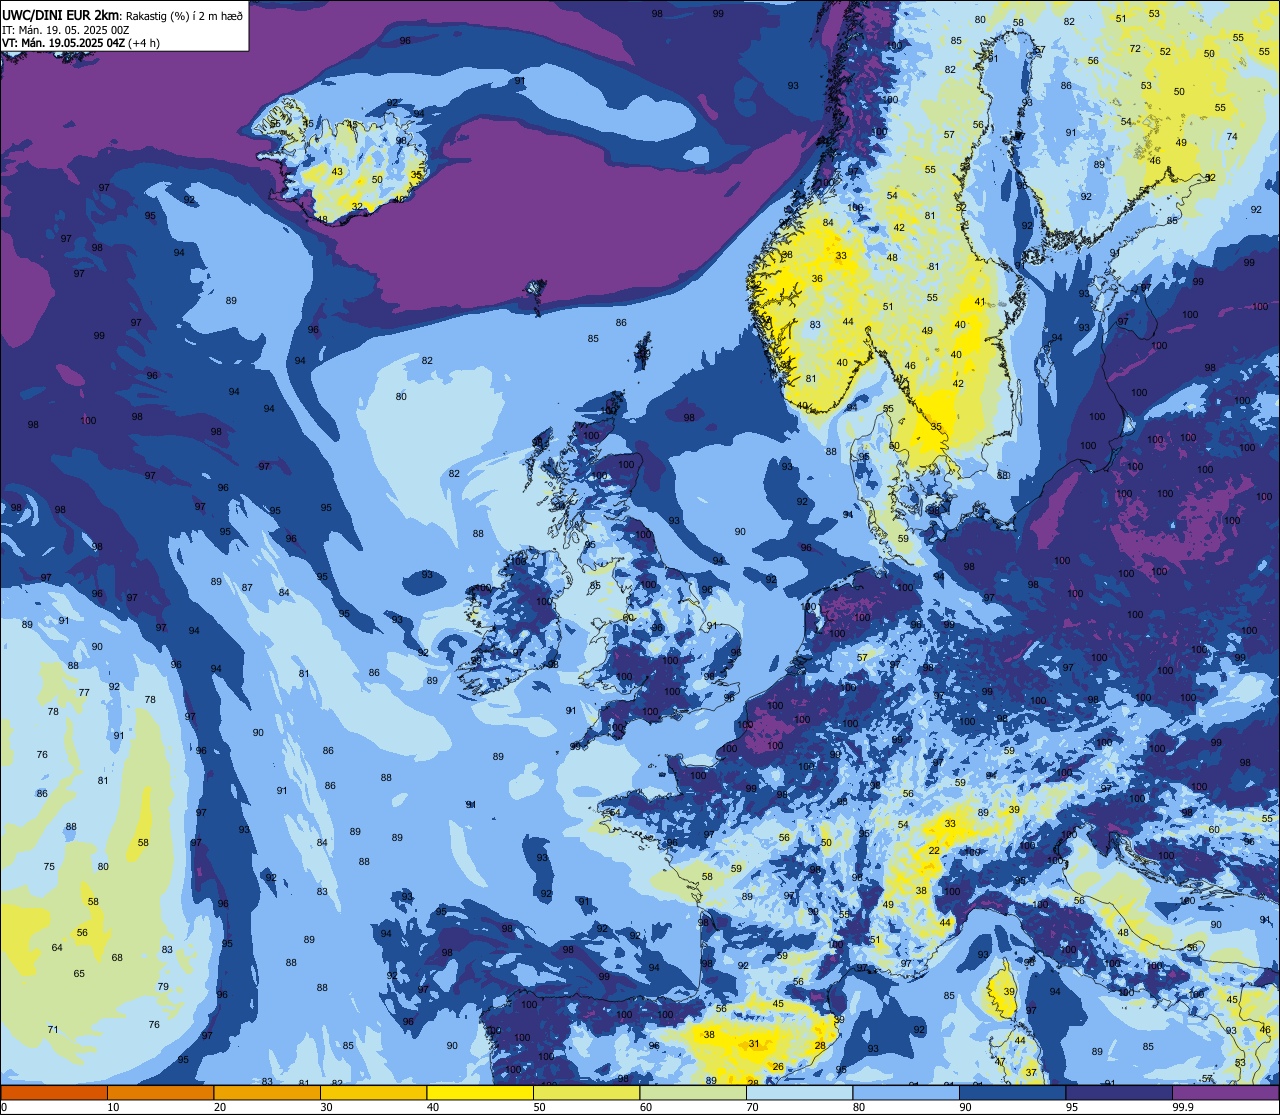Click the pale yellow 50–60 legend segment
1280x1115 pixels.
coord(586,1093)
